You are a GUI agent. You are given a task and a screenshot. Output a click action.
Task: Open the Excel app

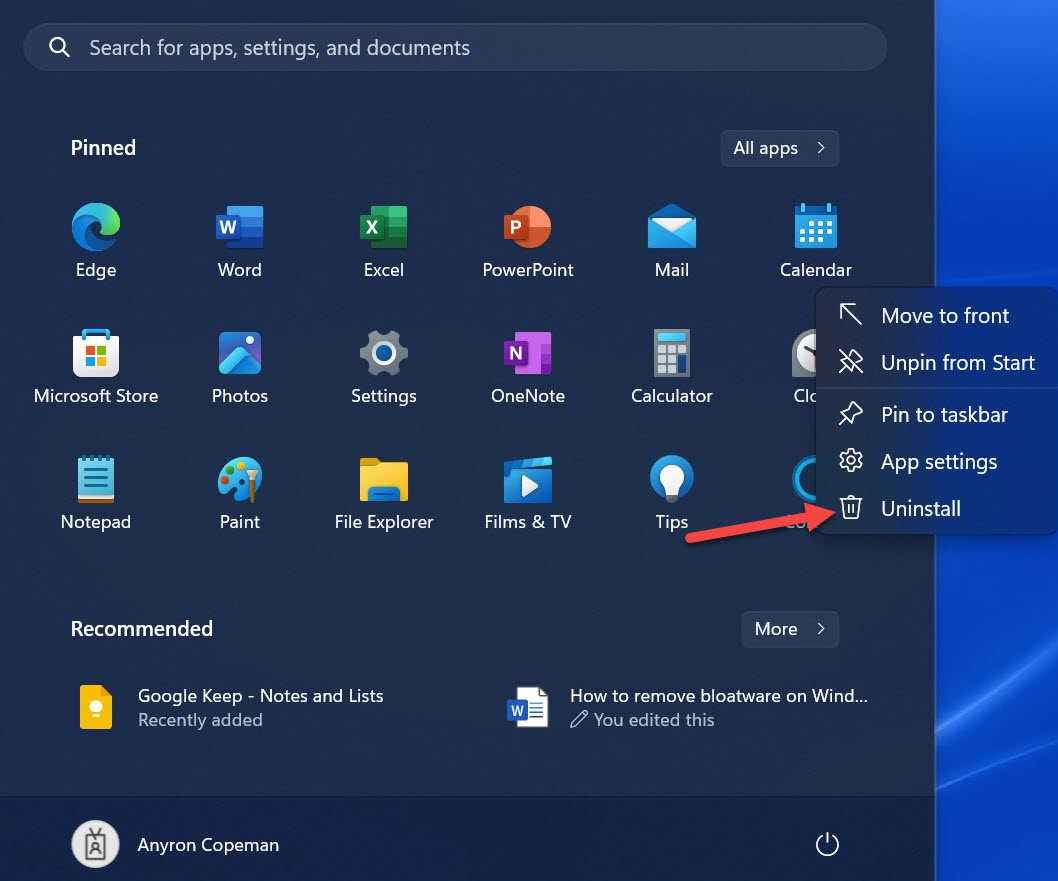click(383, 240)
